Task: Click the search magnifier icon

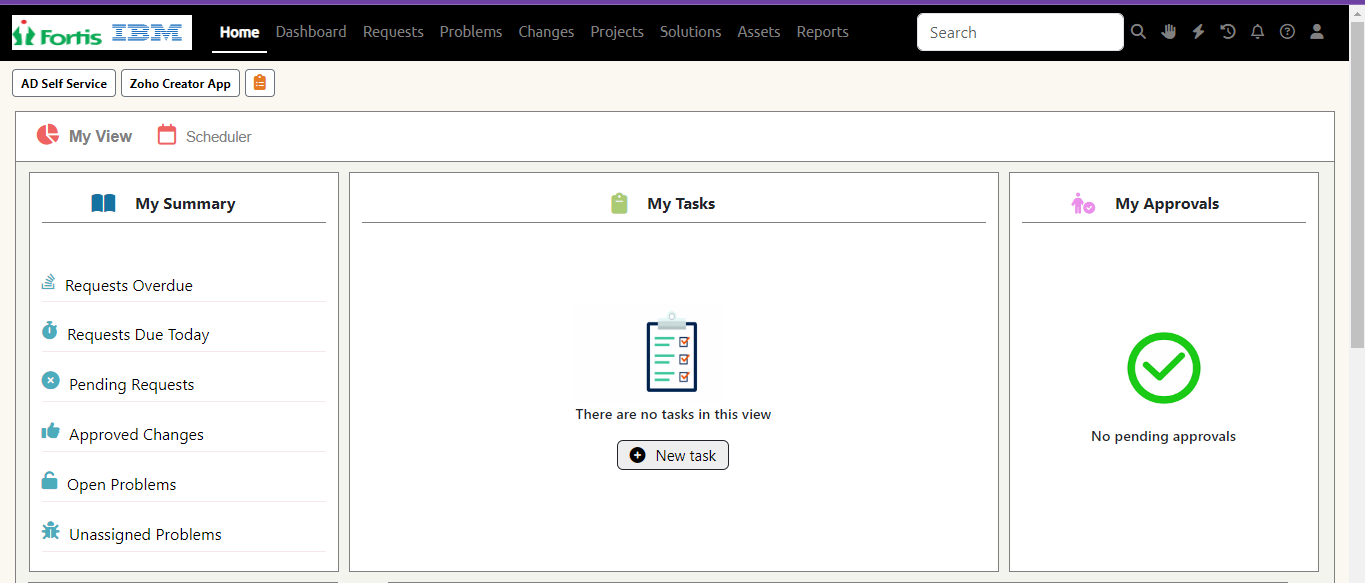Action: [1138, 32]
